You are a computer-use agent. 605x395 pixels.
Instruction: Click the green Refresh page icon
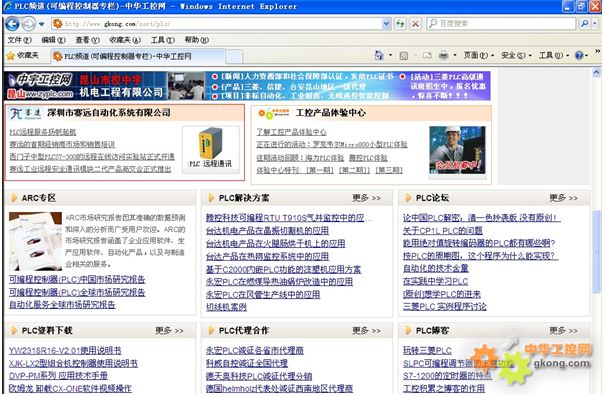(x=400, y=24)
